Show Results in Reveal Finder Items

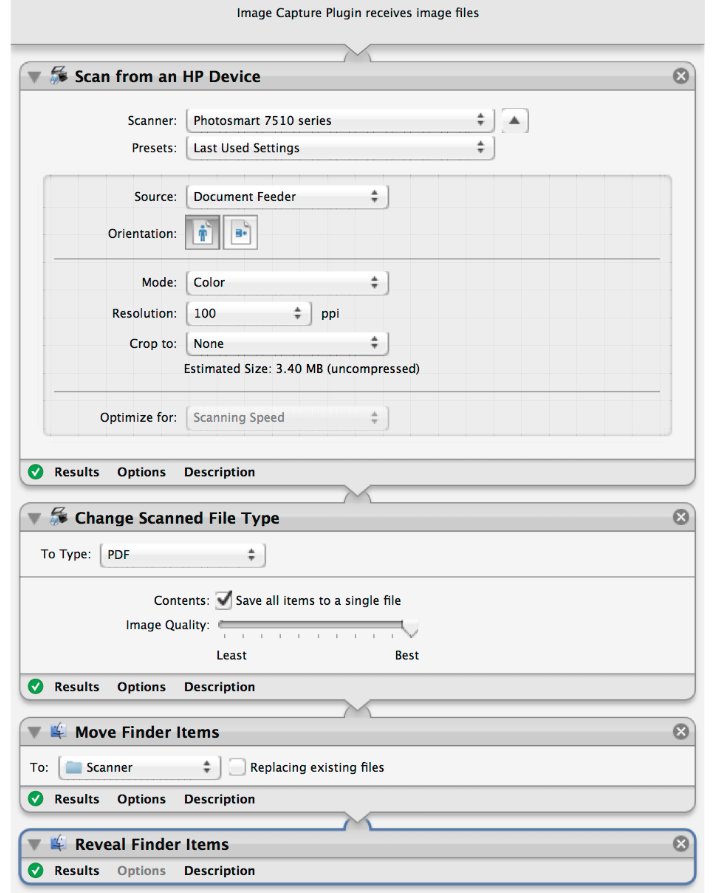(x=77, y=871)
